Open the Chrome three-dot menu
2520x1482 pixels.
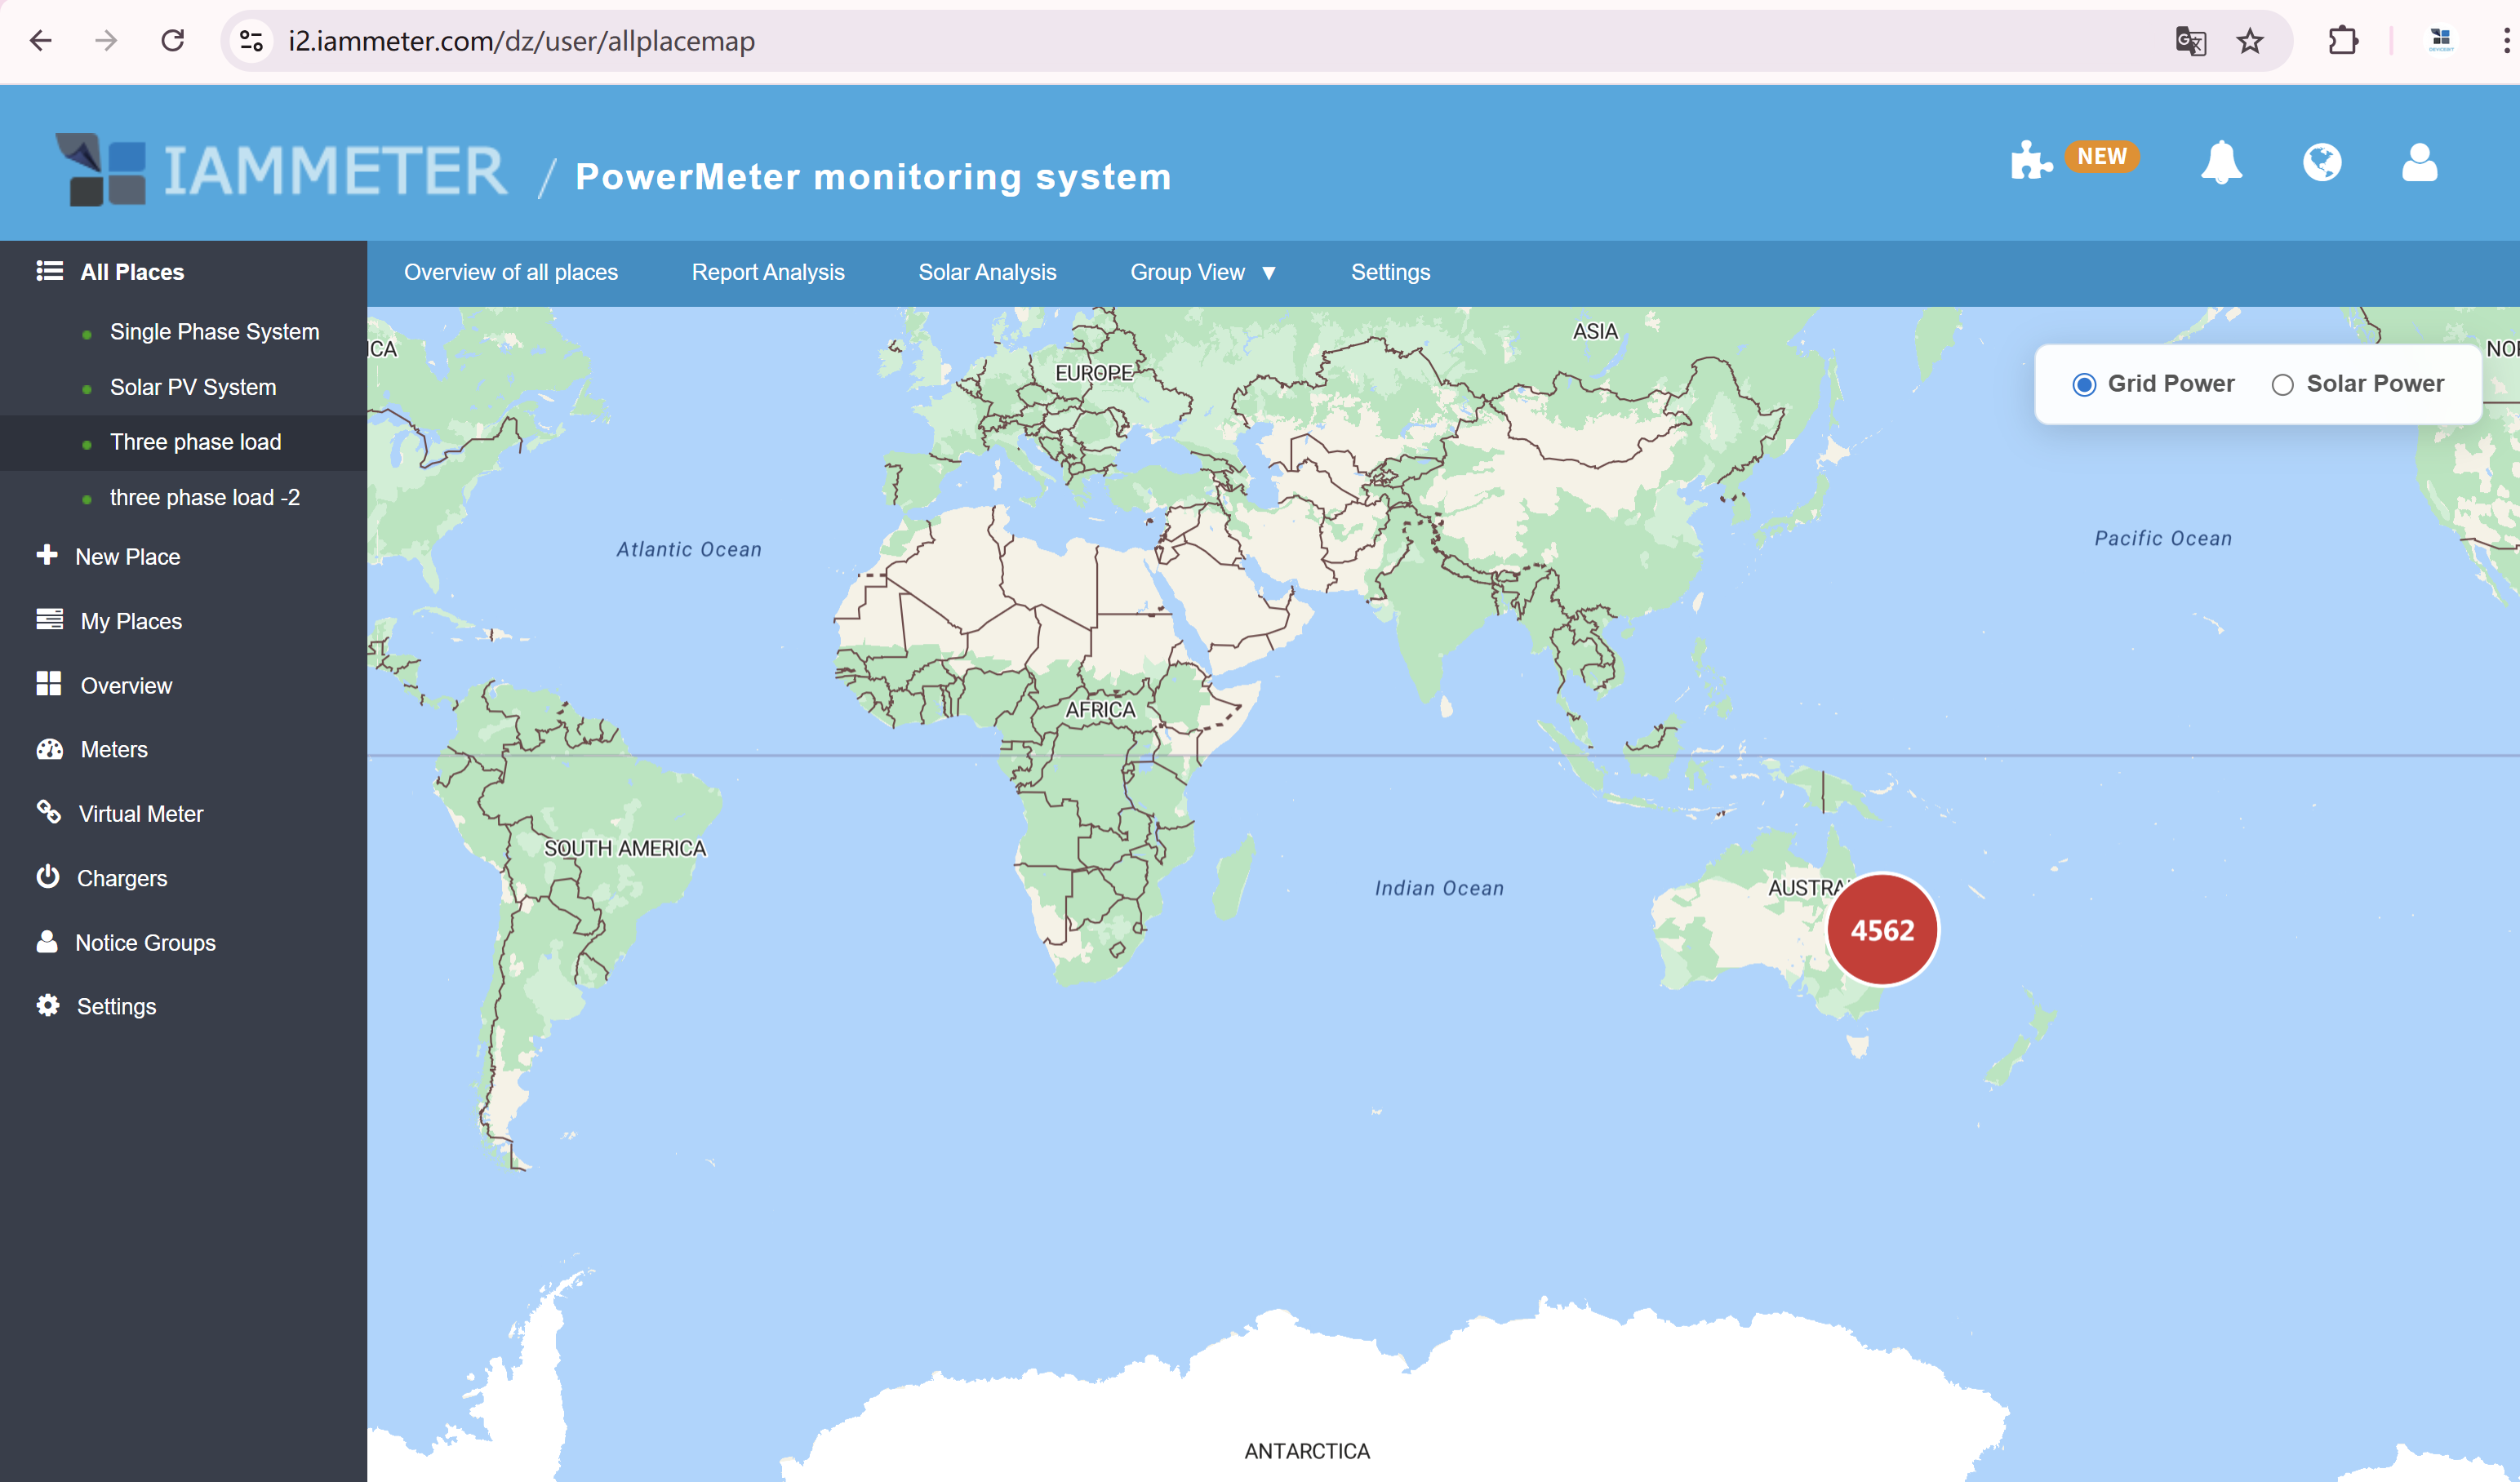pos(2505,41)
